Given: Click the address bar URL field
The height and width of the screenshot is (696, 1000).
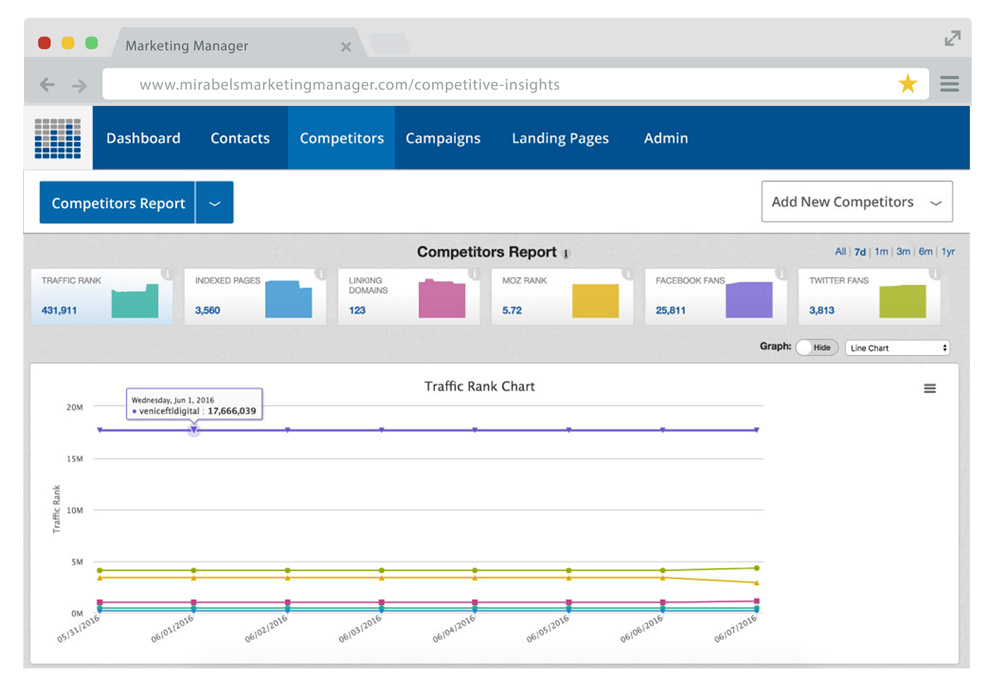Looking at the screenshot, I should 515,84.
